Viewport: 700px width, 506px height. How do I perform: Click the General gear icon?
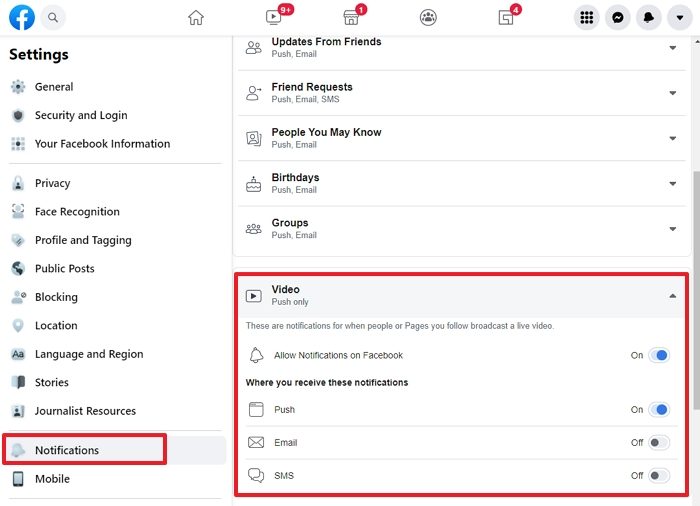[18, 87]
